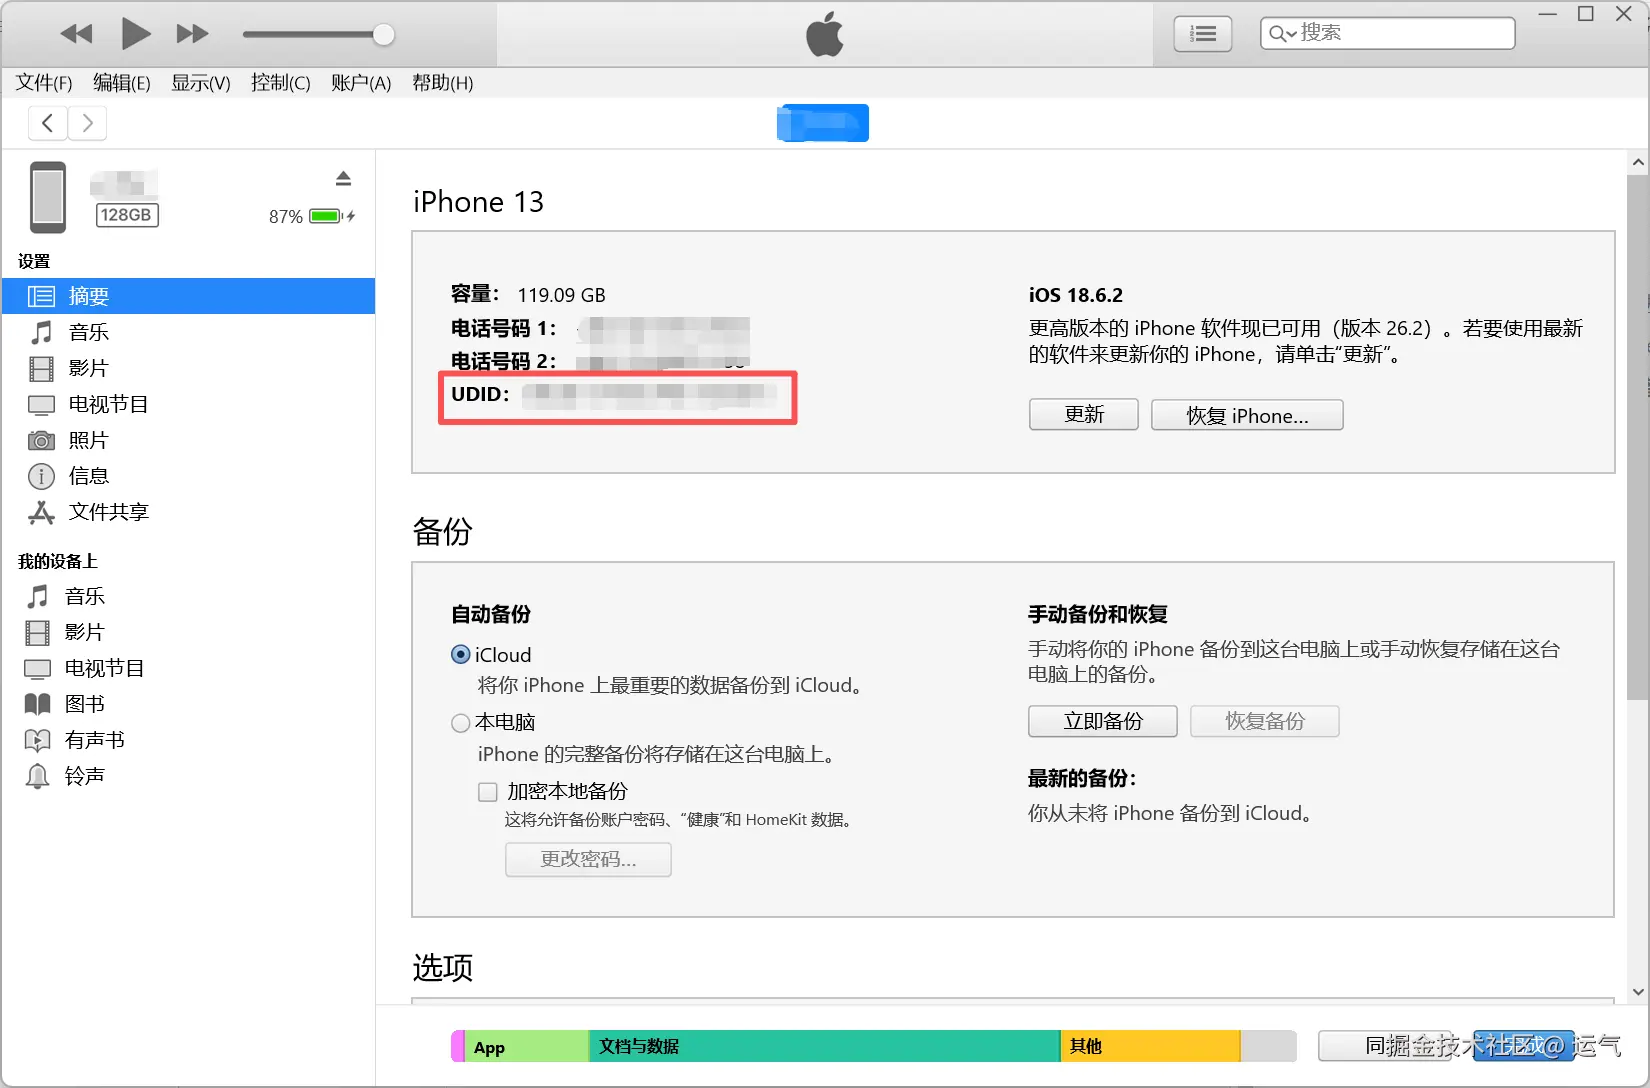Click the capacity value 119.09 GB
Viewport: 1650px width, 1088px height.
(x=561, y=295)
